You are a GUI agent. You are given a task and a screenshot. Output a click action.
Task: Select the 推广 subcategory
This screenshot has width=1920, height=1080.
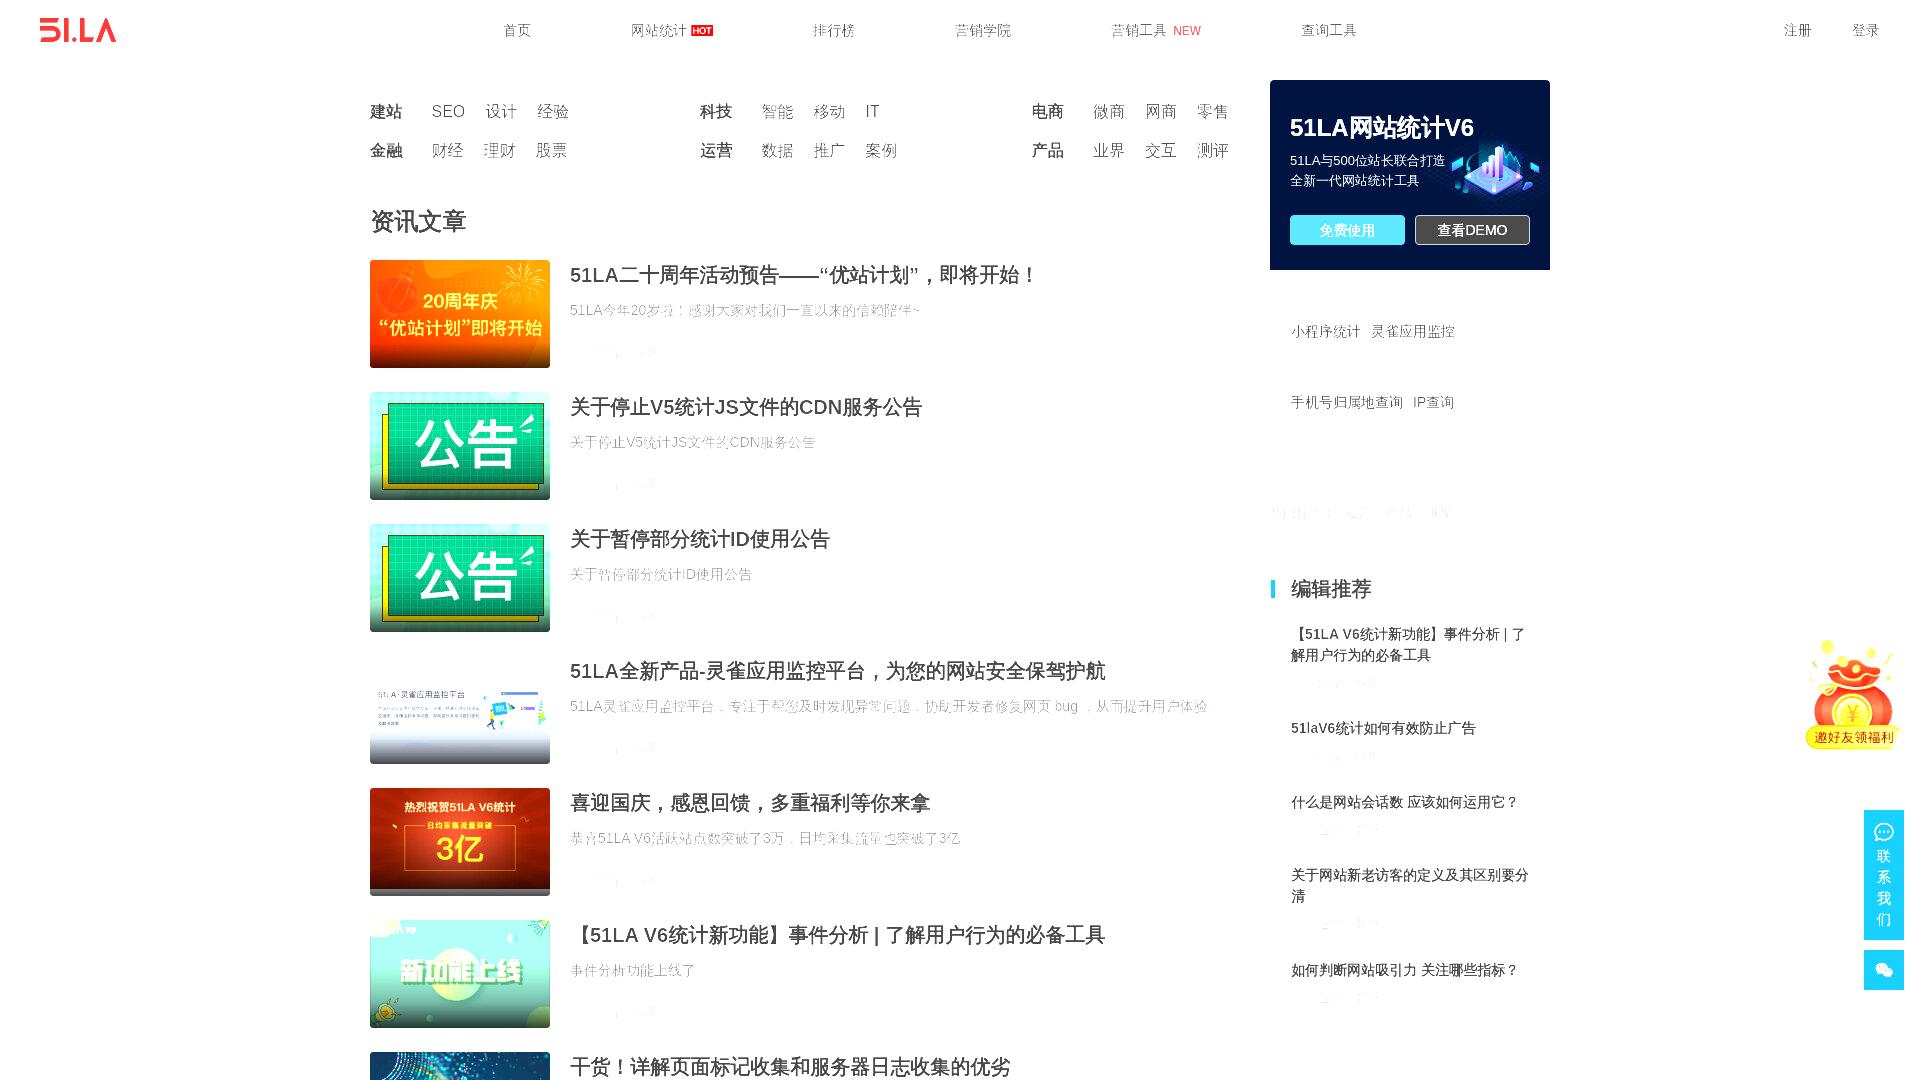tap(829, 150)
